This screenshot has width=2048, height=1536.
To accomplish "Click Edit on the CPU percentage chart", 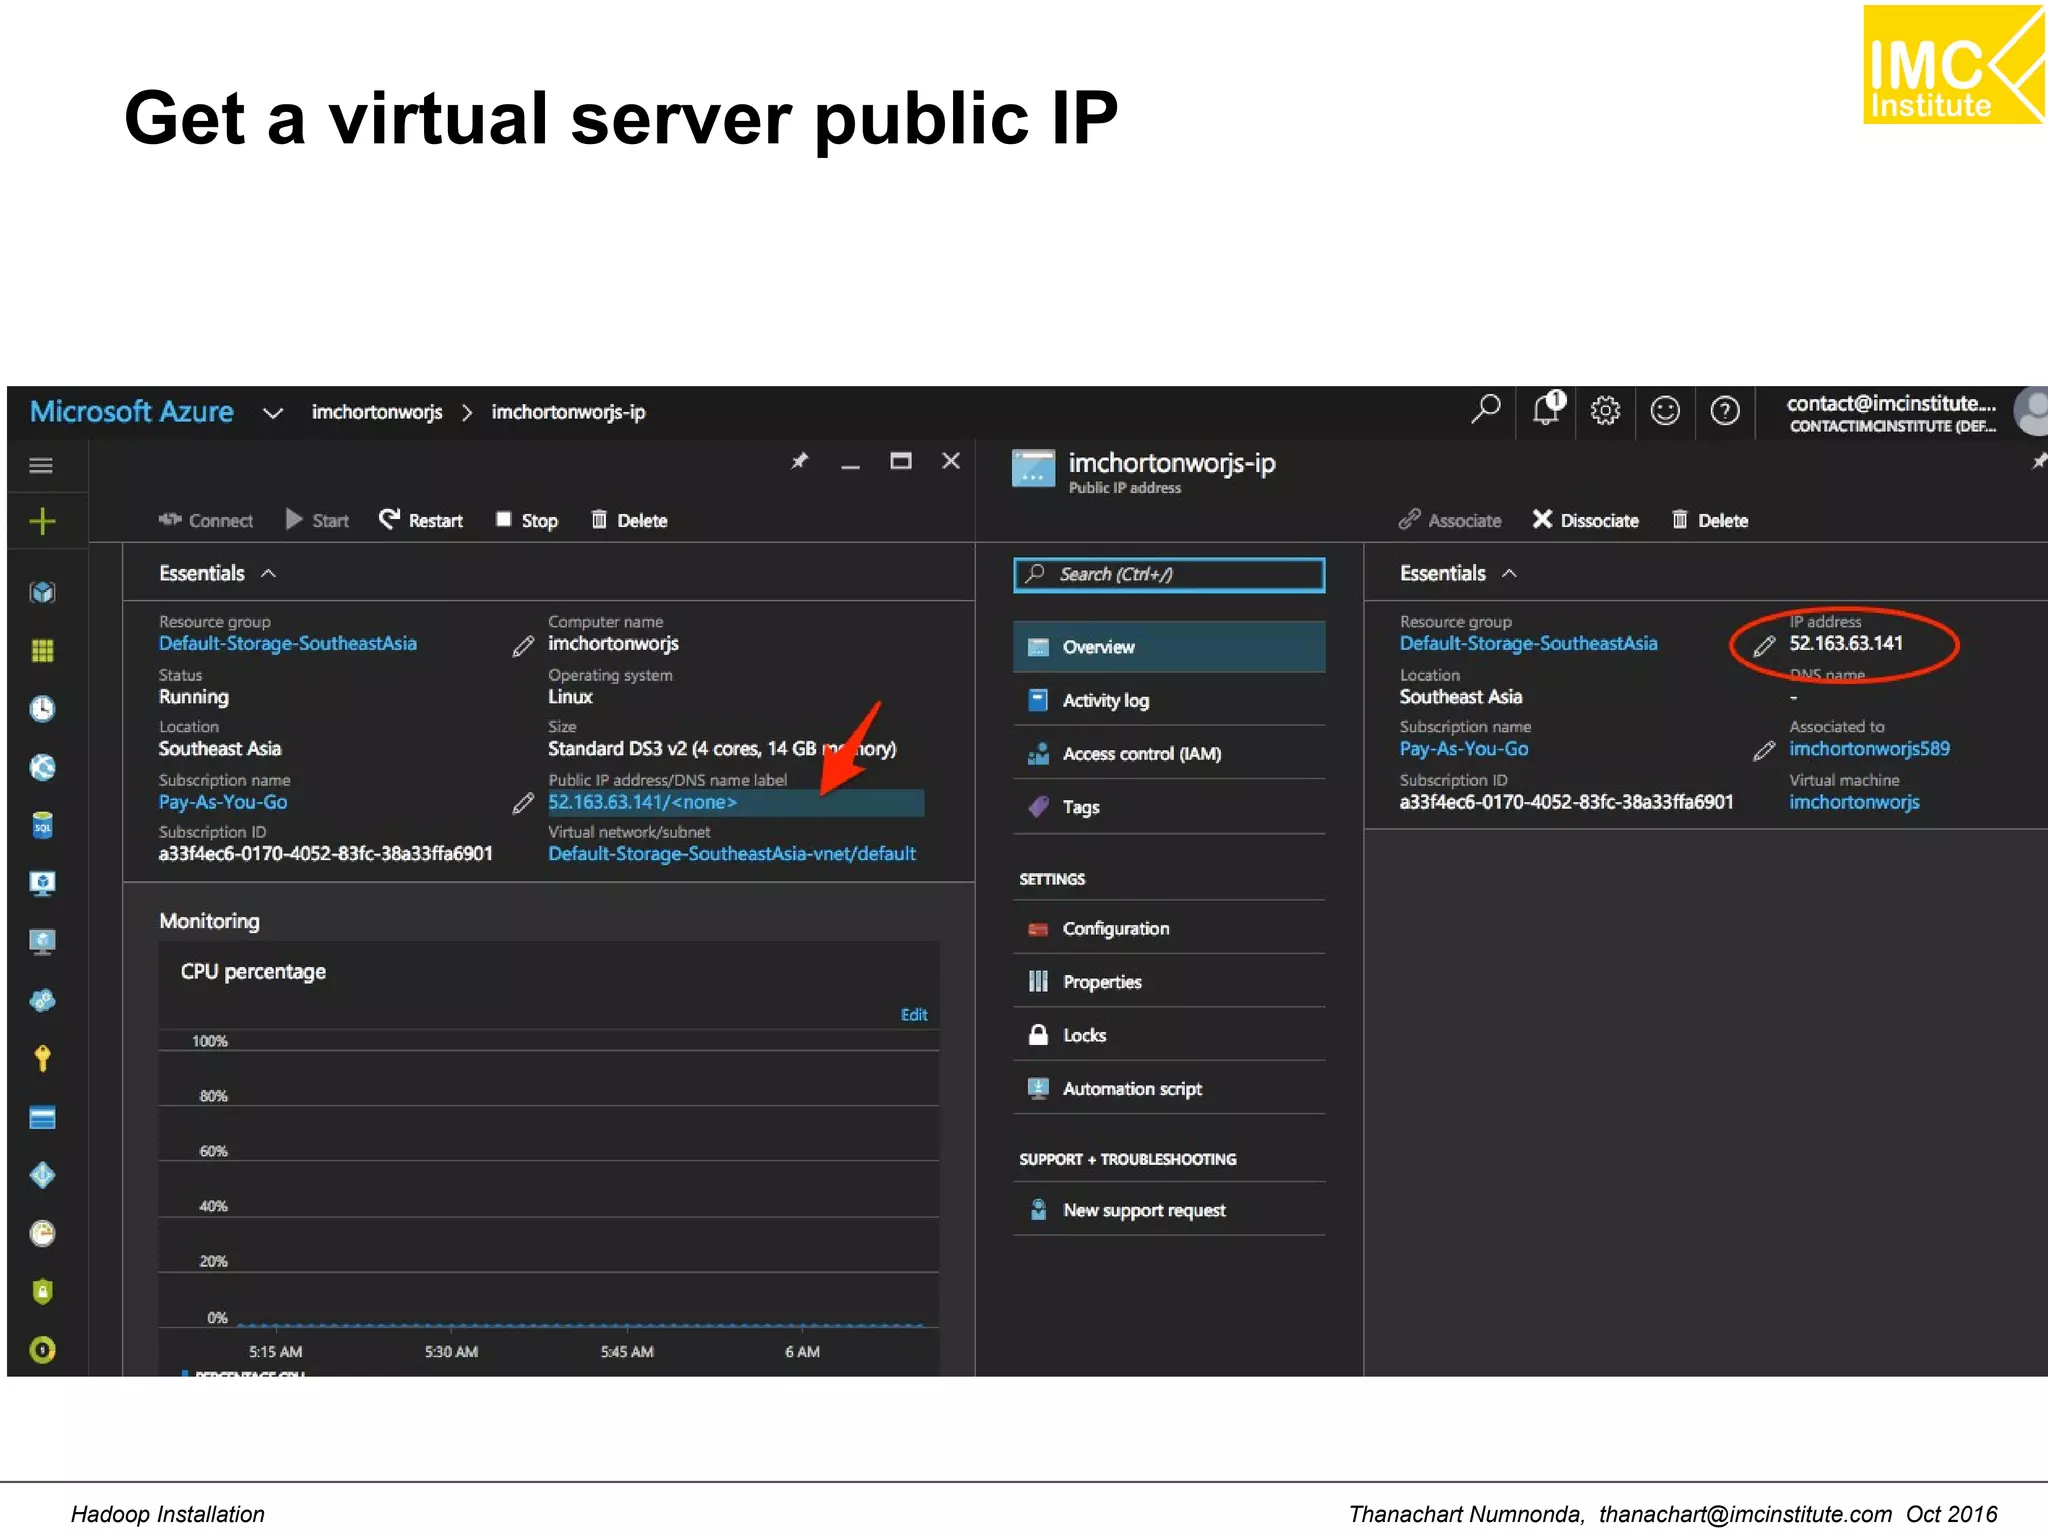I will point(914,1015).
